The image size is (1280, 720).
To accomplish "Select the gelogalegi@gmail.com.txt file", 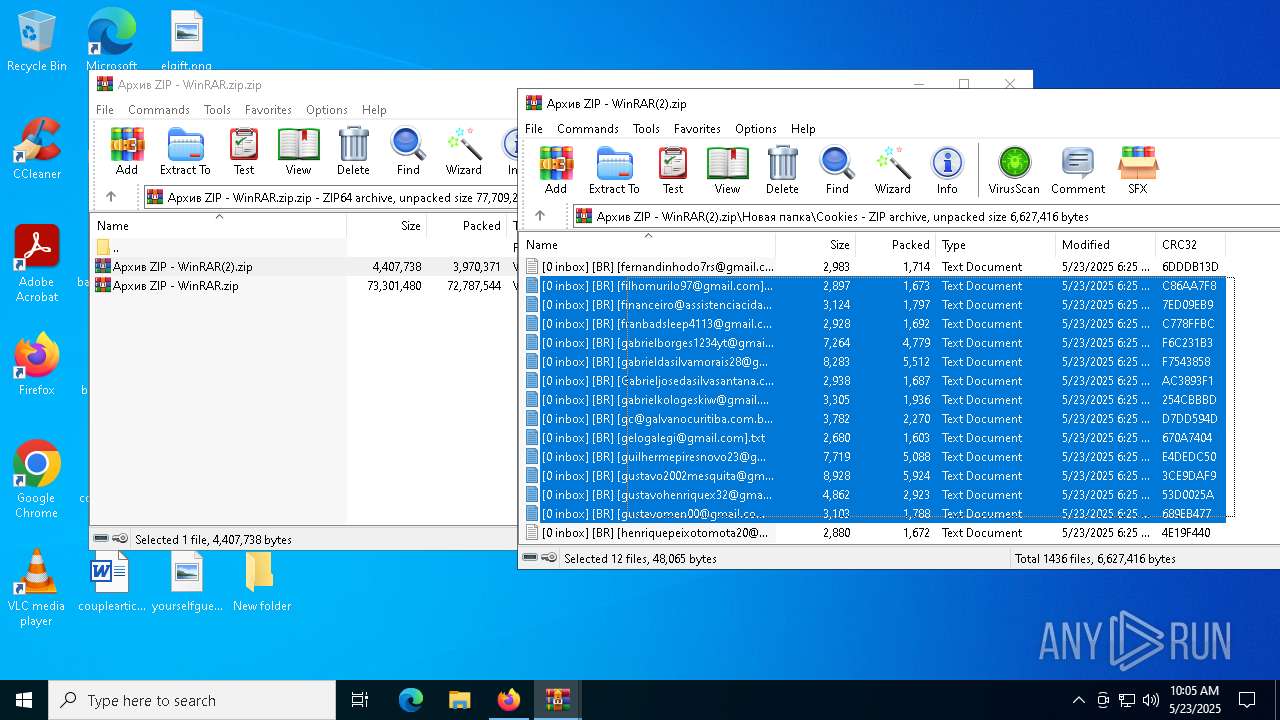I will [873, 438].
